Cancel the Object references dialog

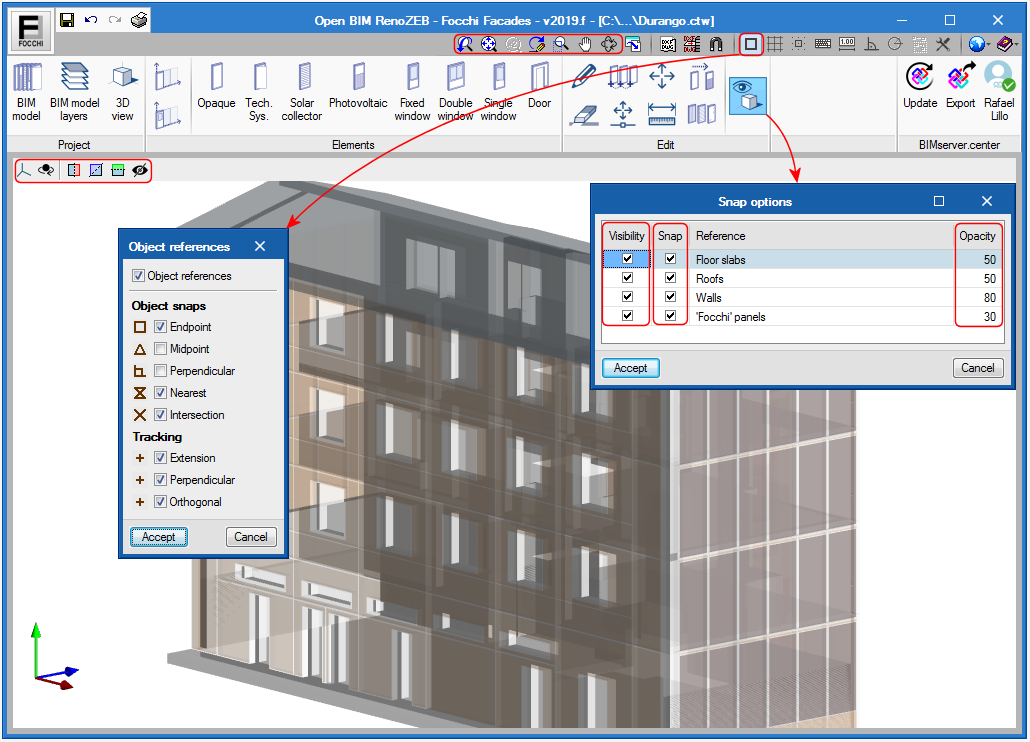tap(251, 537)
